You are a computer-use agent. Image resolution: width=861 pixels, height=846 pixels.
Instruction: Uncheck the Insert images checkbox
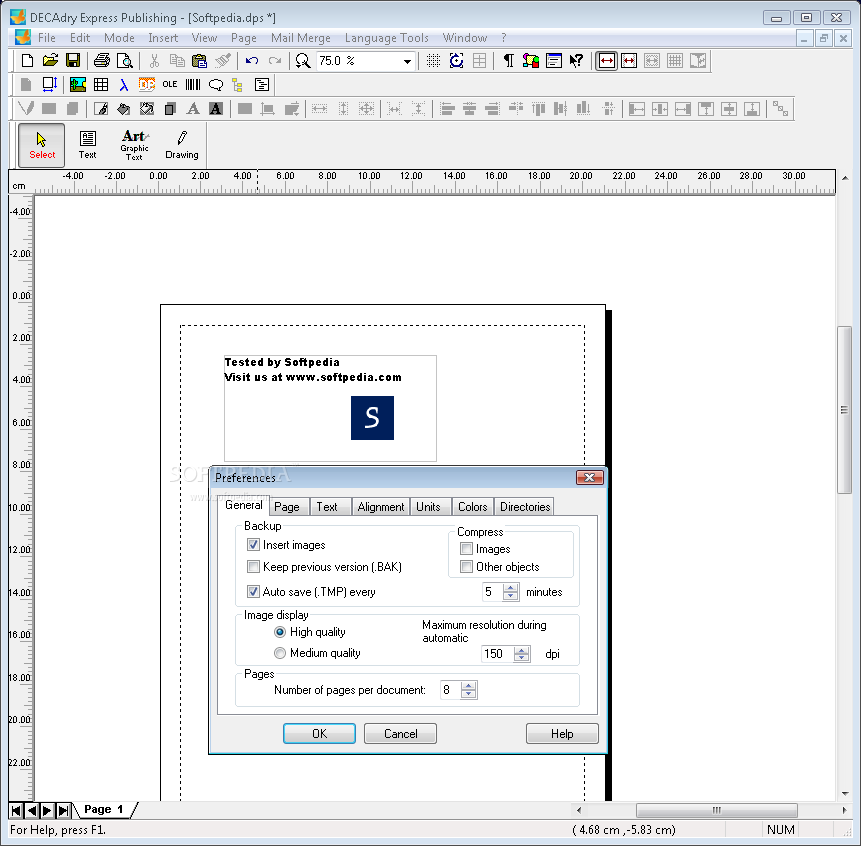point(253,545)
